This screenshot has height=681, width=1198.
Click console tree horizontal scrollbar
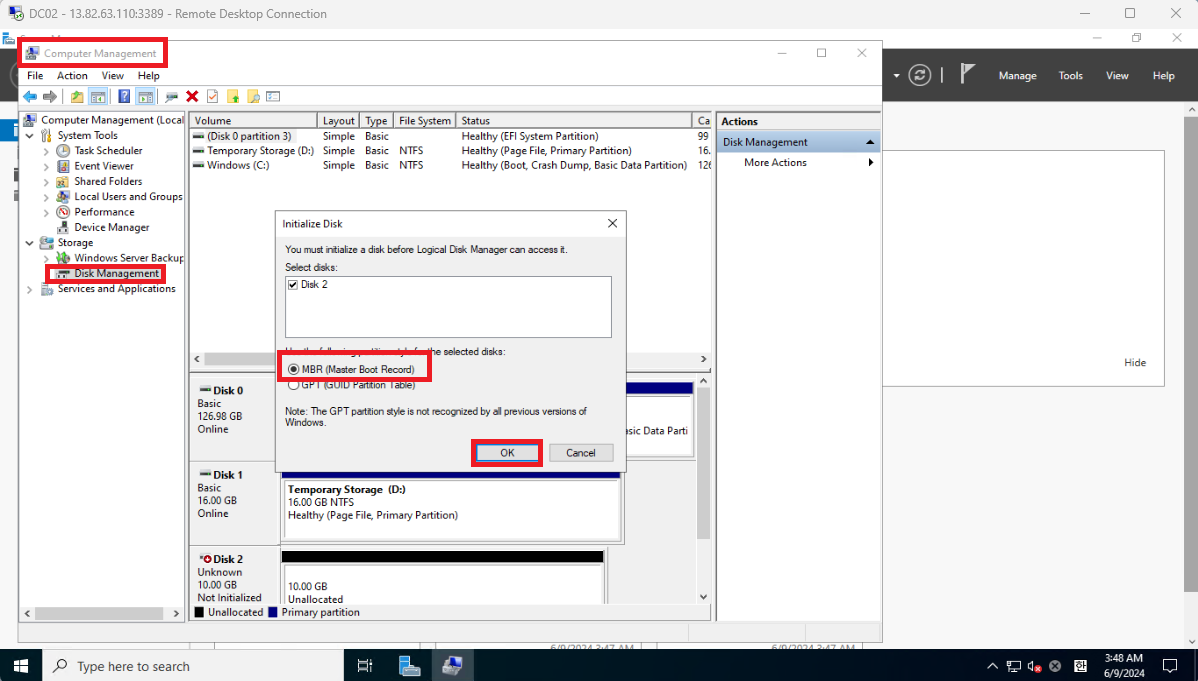click(x=99, y=613)
